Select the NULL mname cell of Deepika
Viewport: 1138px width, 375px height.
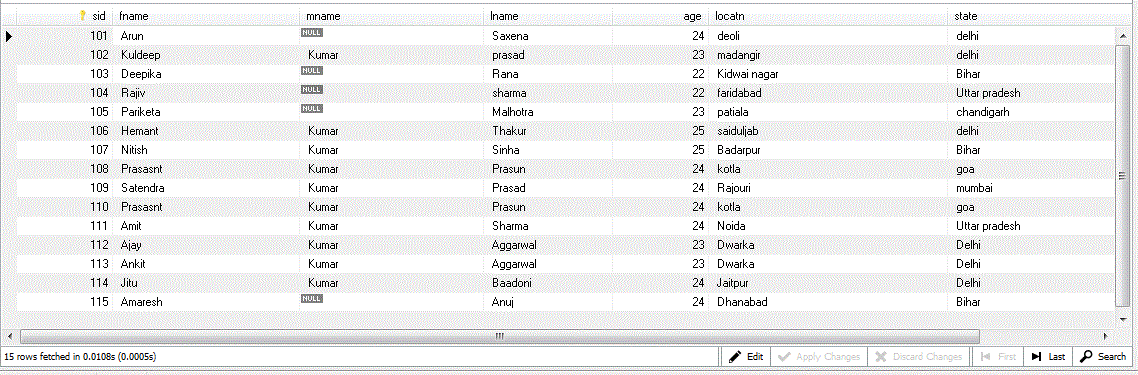(x=312, y=70)
